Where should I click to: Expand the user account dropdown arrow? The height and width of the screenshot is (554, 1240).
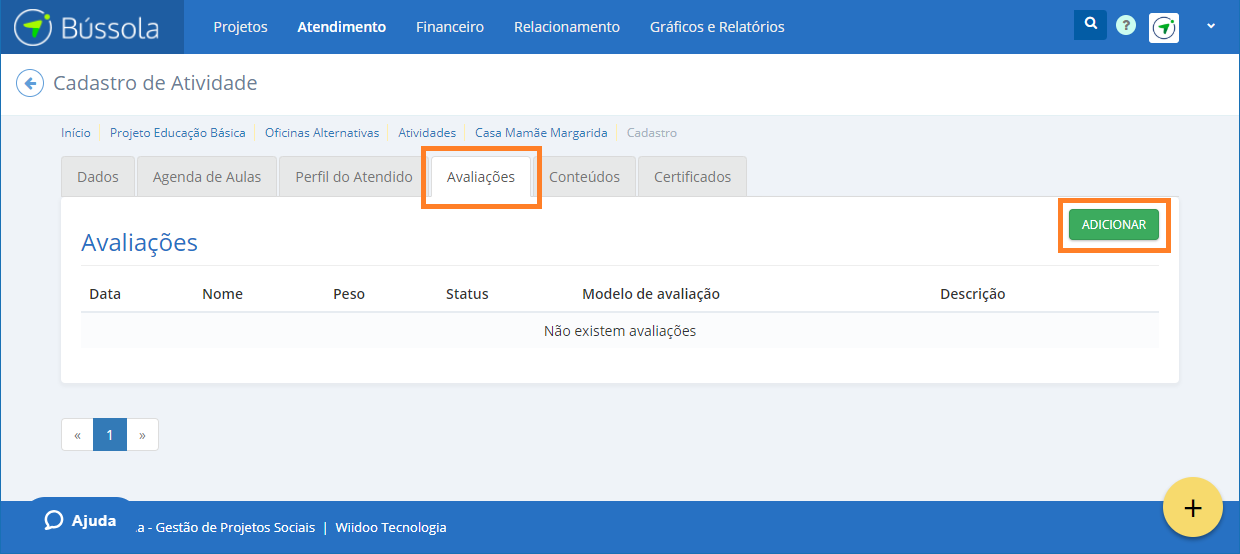click(1211, 26)
